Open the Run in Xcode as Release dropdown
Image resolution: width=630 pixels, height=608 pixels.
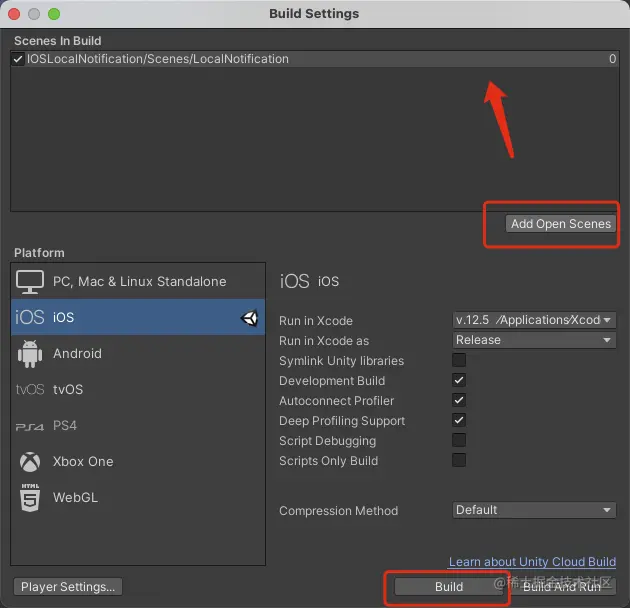click(534, 340)
